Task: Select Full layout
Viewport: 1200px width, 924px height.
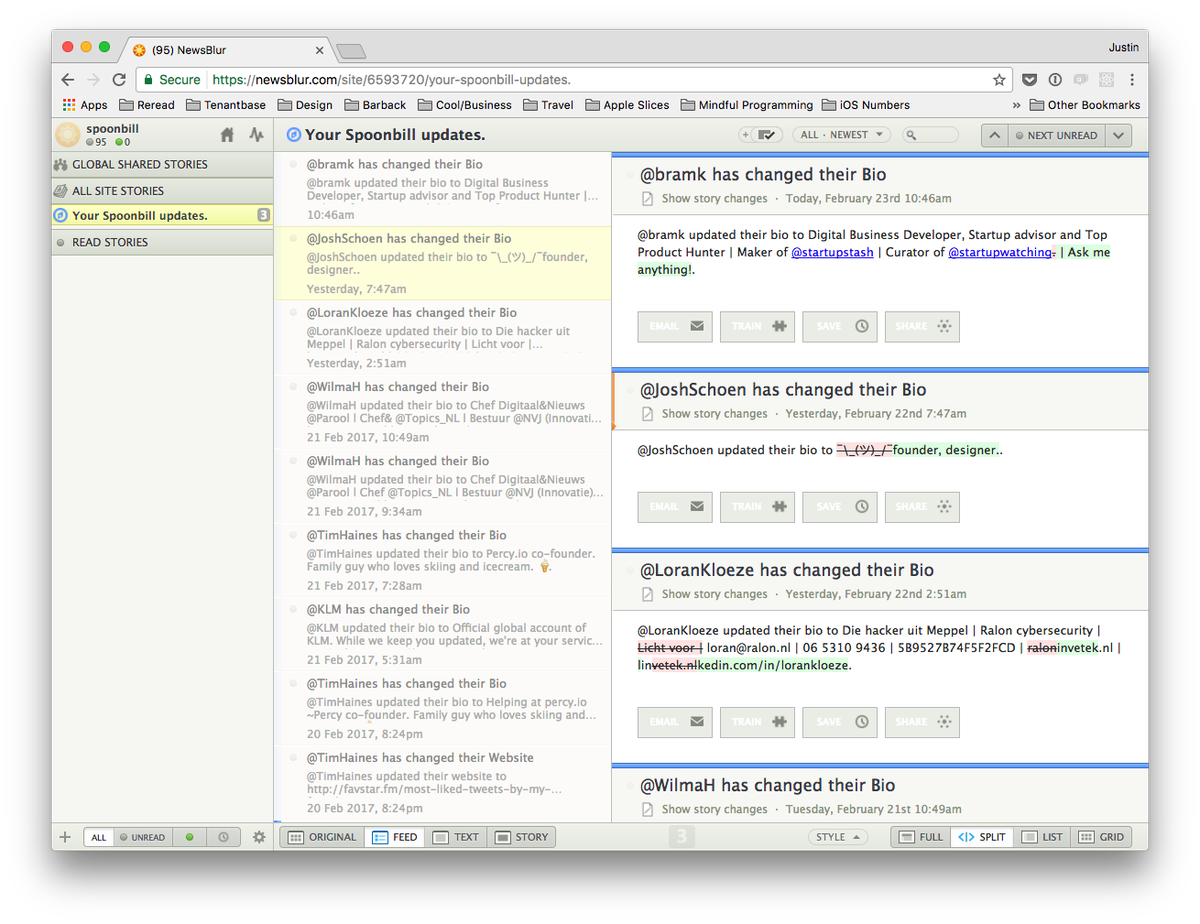Action: click(x=920, y=837)
